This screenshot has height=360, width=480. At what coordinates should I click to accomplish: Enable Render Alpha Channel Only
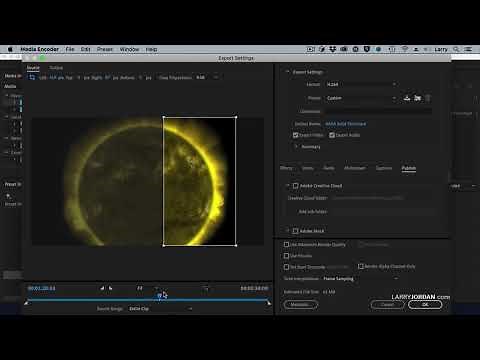click(x=361, y=266)
